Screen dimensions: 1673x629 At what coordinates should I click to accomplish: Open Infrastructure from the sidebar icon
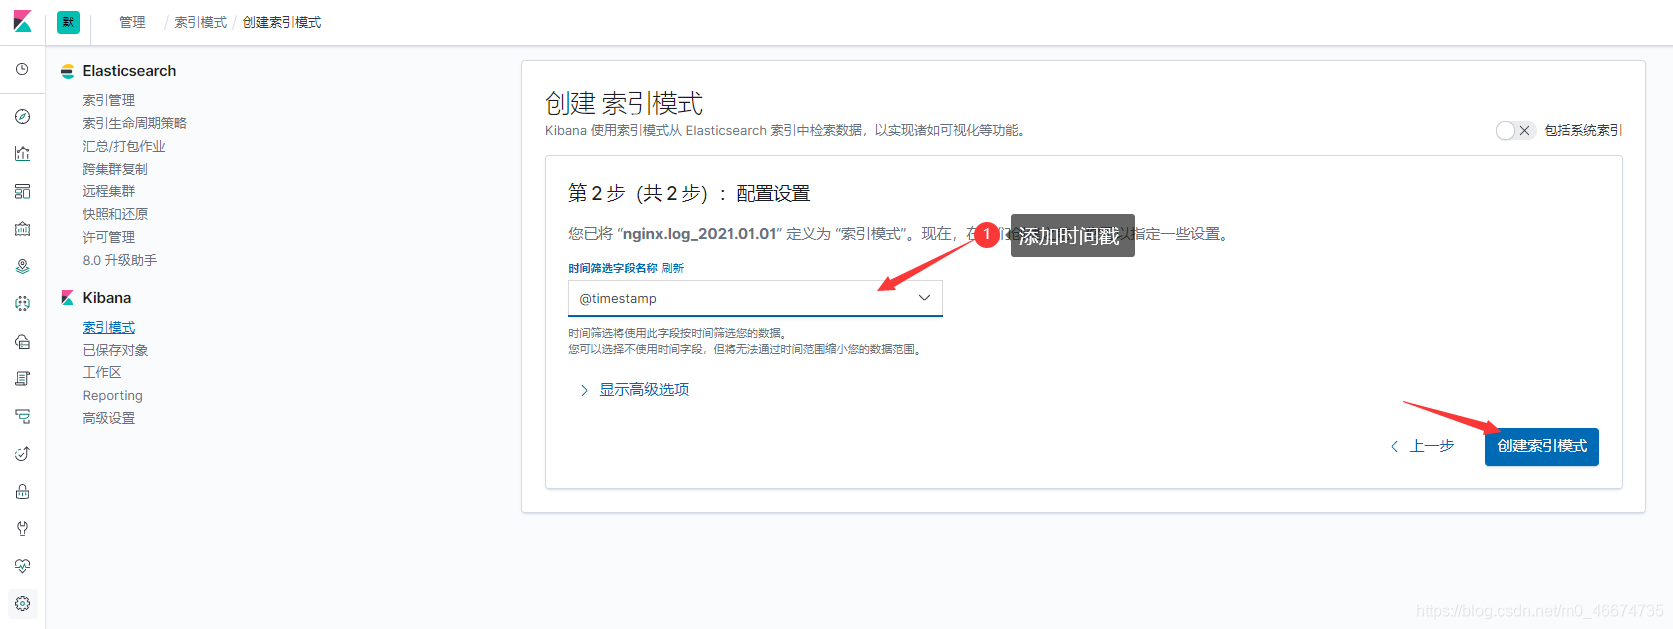[x=22, y=342]
